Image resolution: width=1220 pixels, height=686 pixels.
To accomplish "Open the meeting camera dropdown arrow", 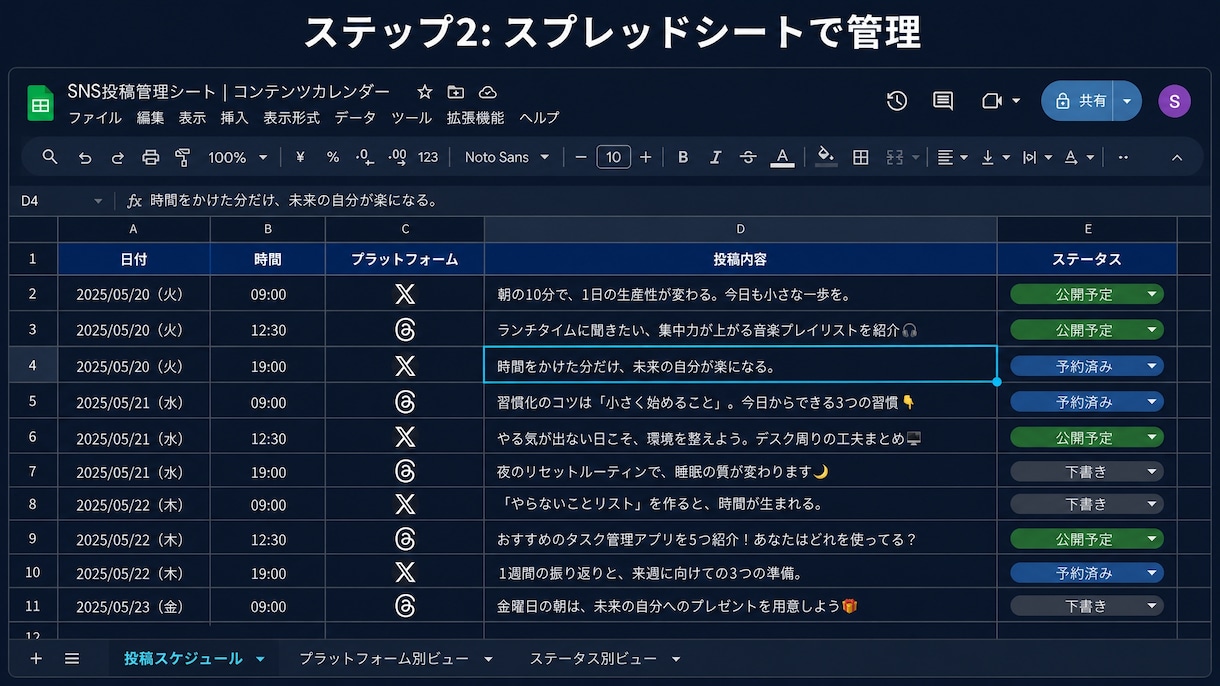I will coord(1016,101).
